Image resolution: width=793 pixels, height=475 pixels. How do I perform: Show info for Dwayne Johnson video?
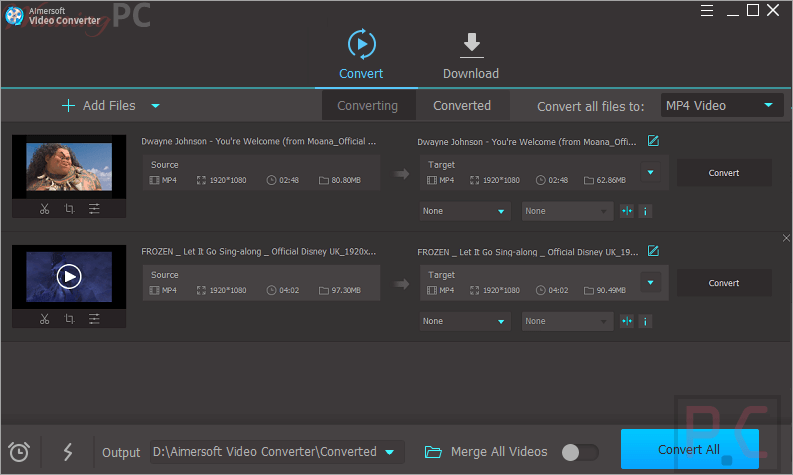coord(645,211)
